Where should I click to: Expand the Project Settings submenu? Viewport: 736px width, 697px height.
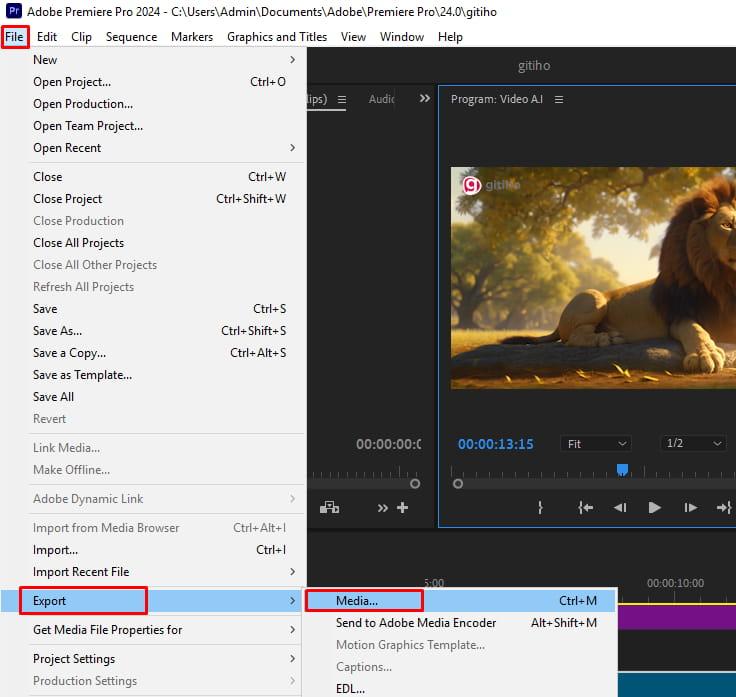tap(153, 659)
